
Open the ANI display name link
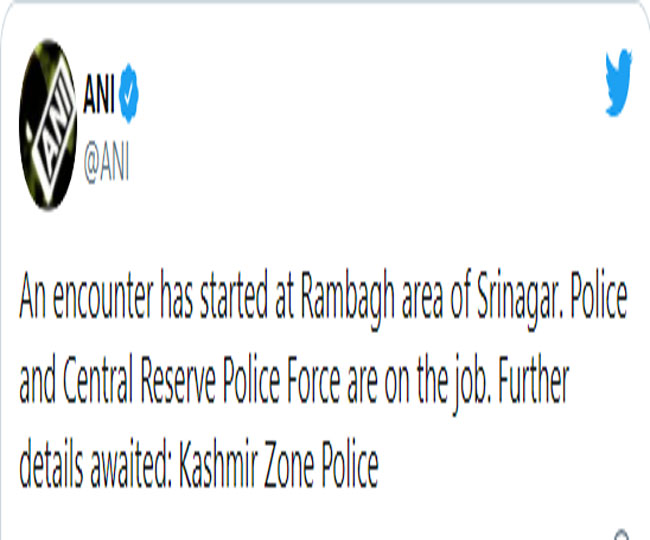[99, 94]
